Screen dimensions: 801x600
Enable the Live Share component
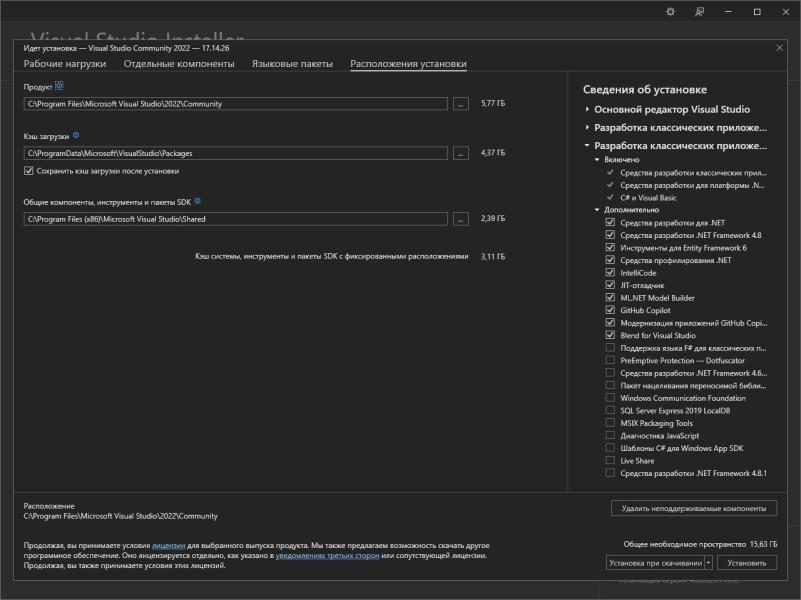[610, 461]
